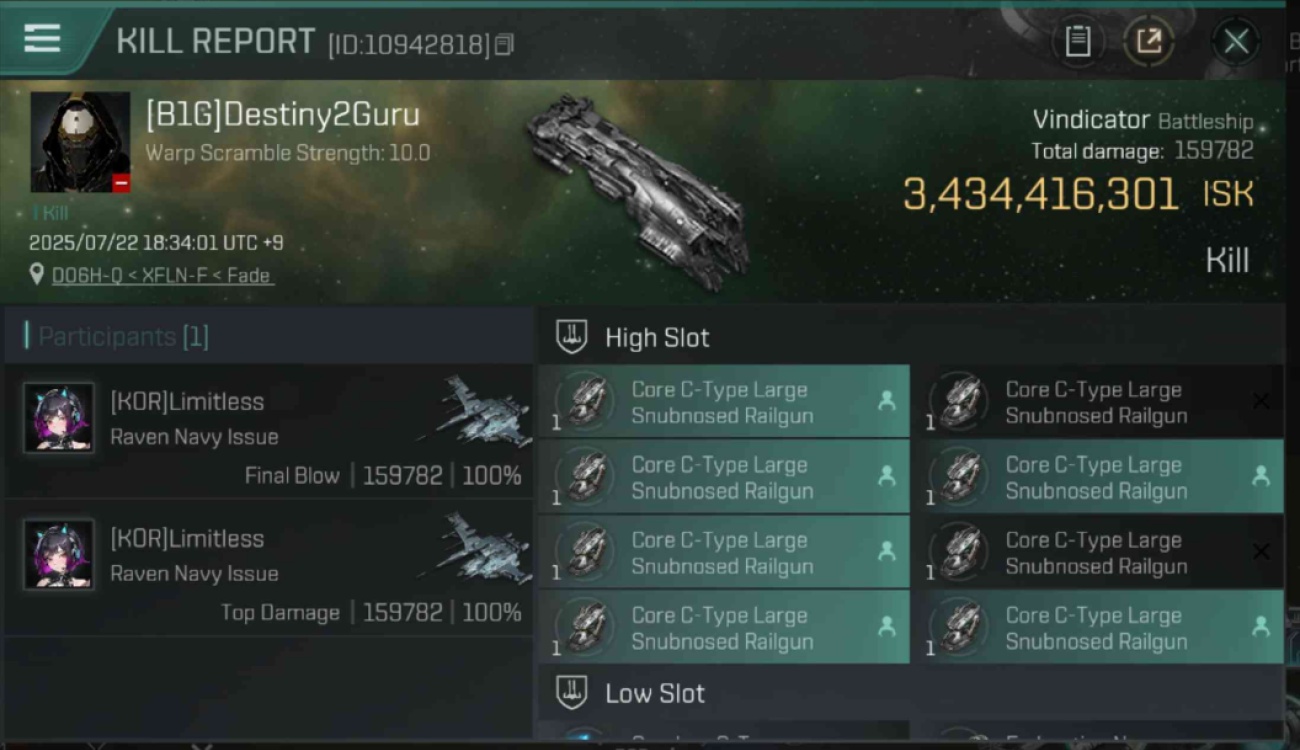
Task: Select the first Core C-Type Large Snubnosed Railgun
Action: [x=724, y=401]
